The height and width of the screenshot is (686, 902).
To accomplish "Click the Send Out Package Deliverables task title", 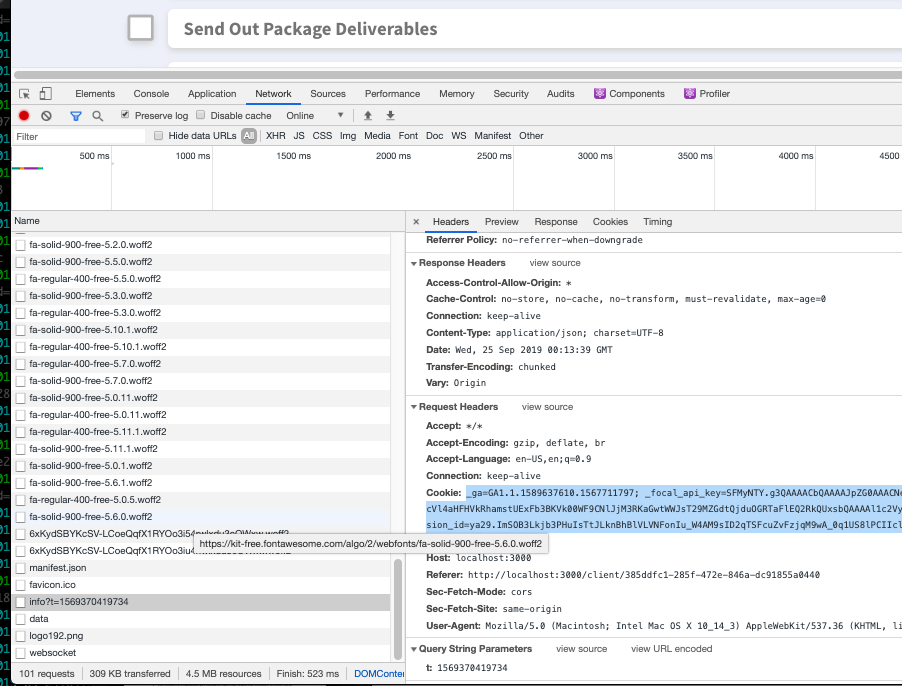I will [x=310, y=29].
